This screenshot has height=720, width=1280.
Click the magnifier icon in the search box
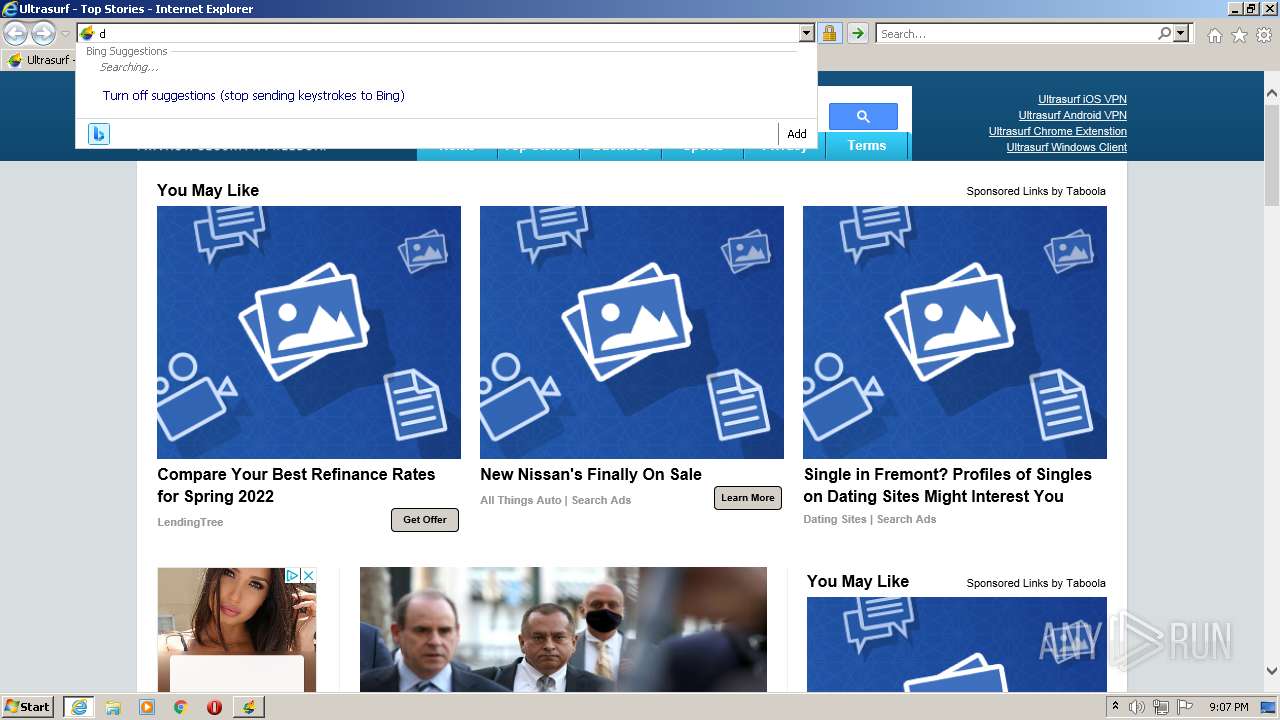click(x=1164, y=34)
